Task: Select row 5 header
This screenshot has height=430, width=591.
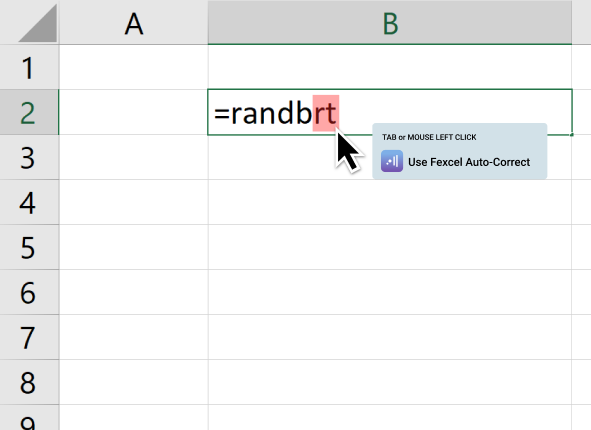Action: [x=29, y=247]
